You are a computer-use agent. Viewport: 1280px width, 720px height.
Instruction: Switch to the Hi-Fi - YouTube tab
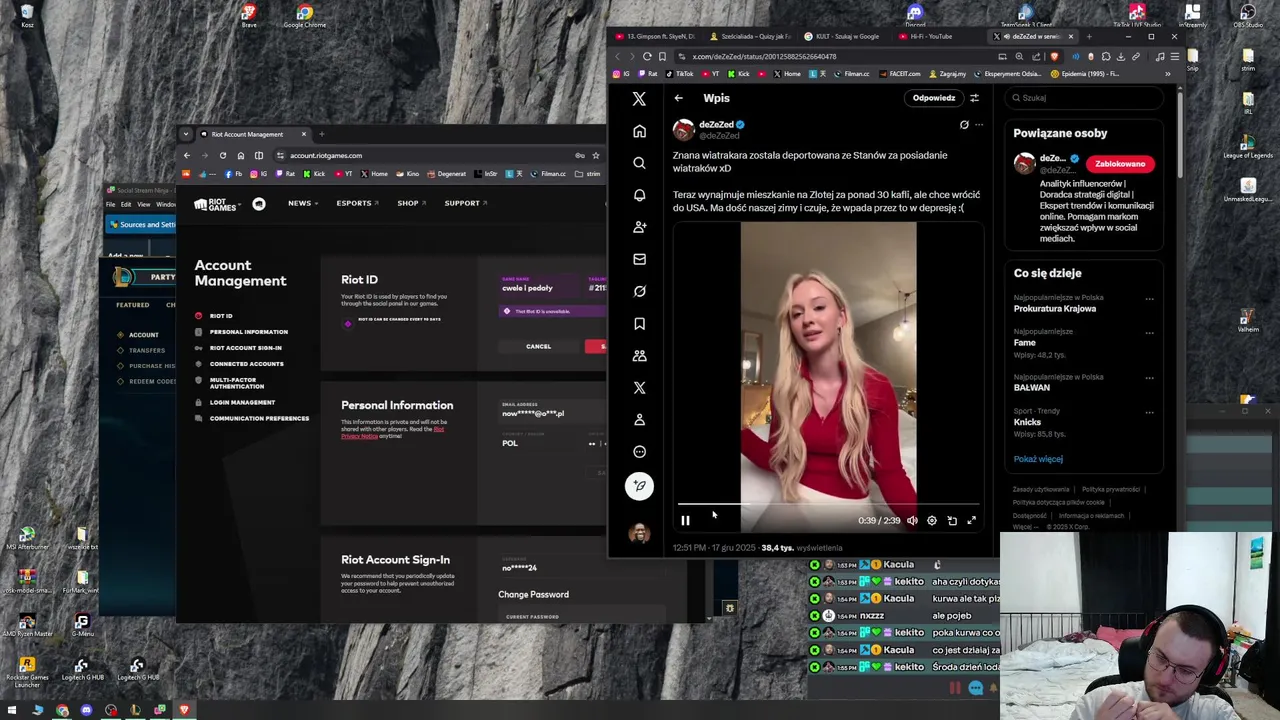931,37
